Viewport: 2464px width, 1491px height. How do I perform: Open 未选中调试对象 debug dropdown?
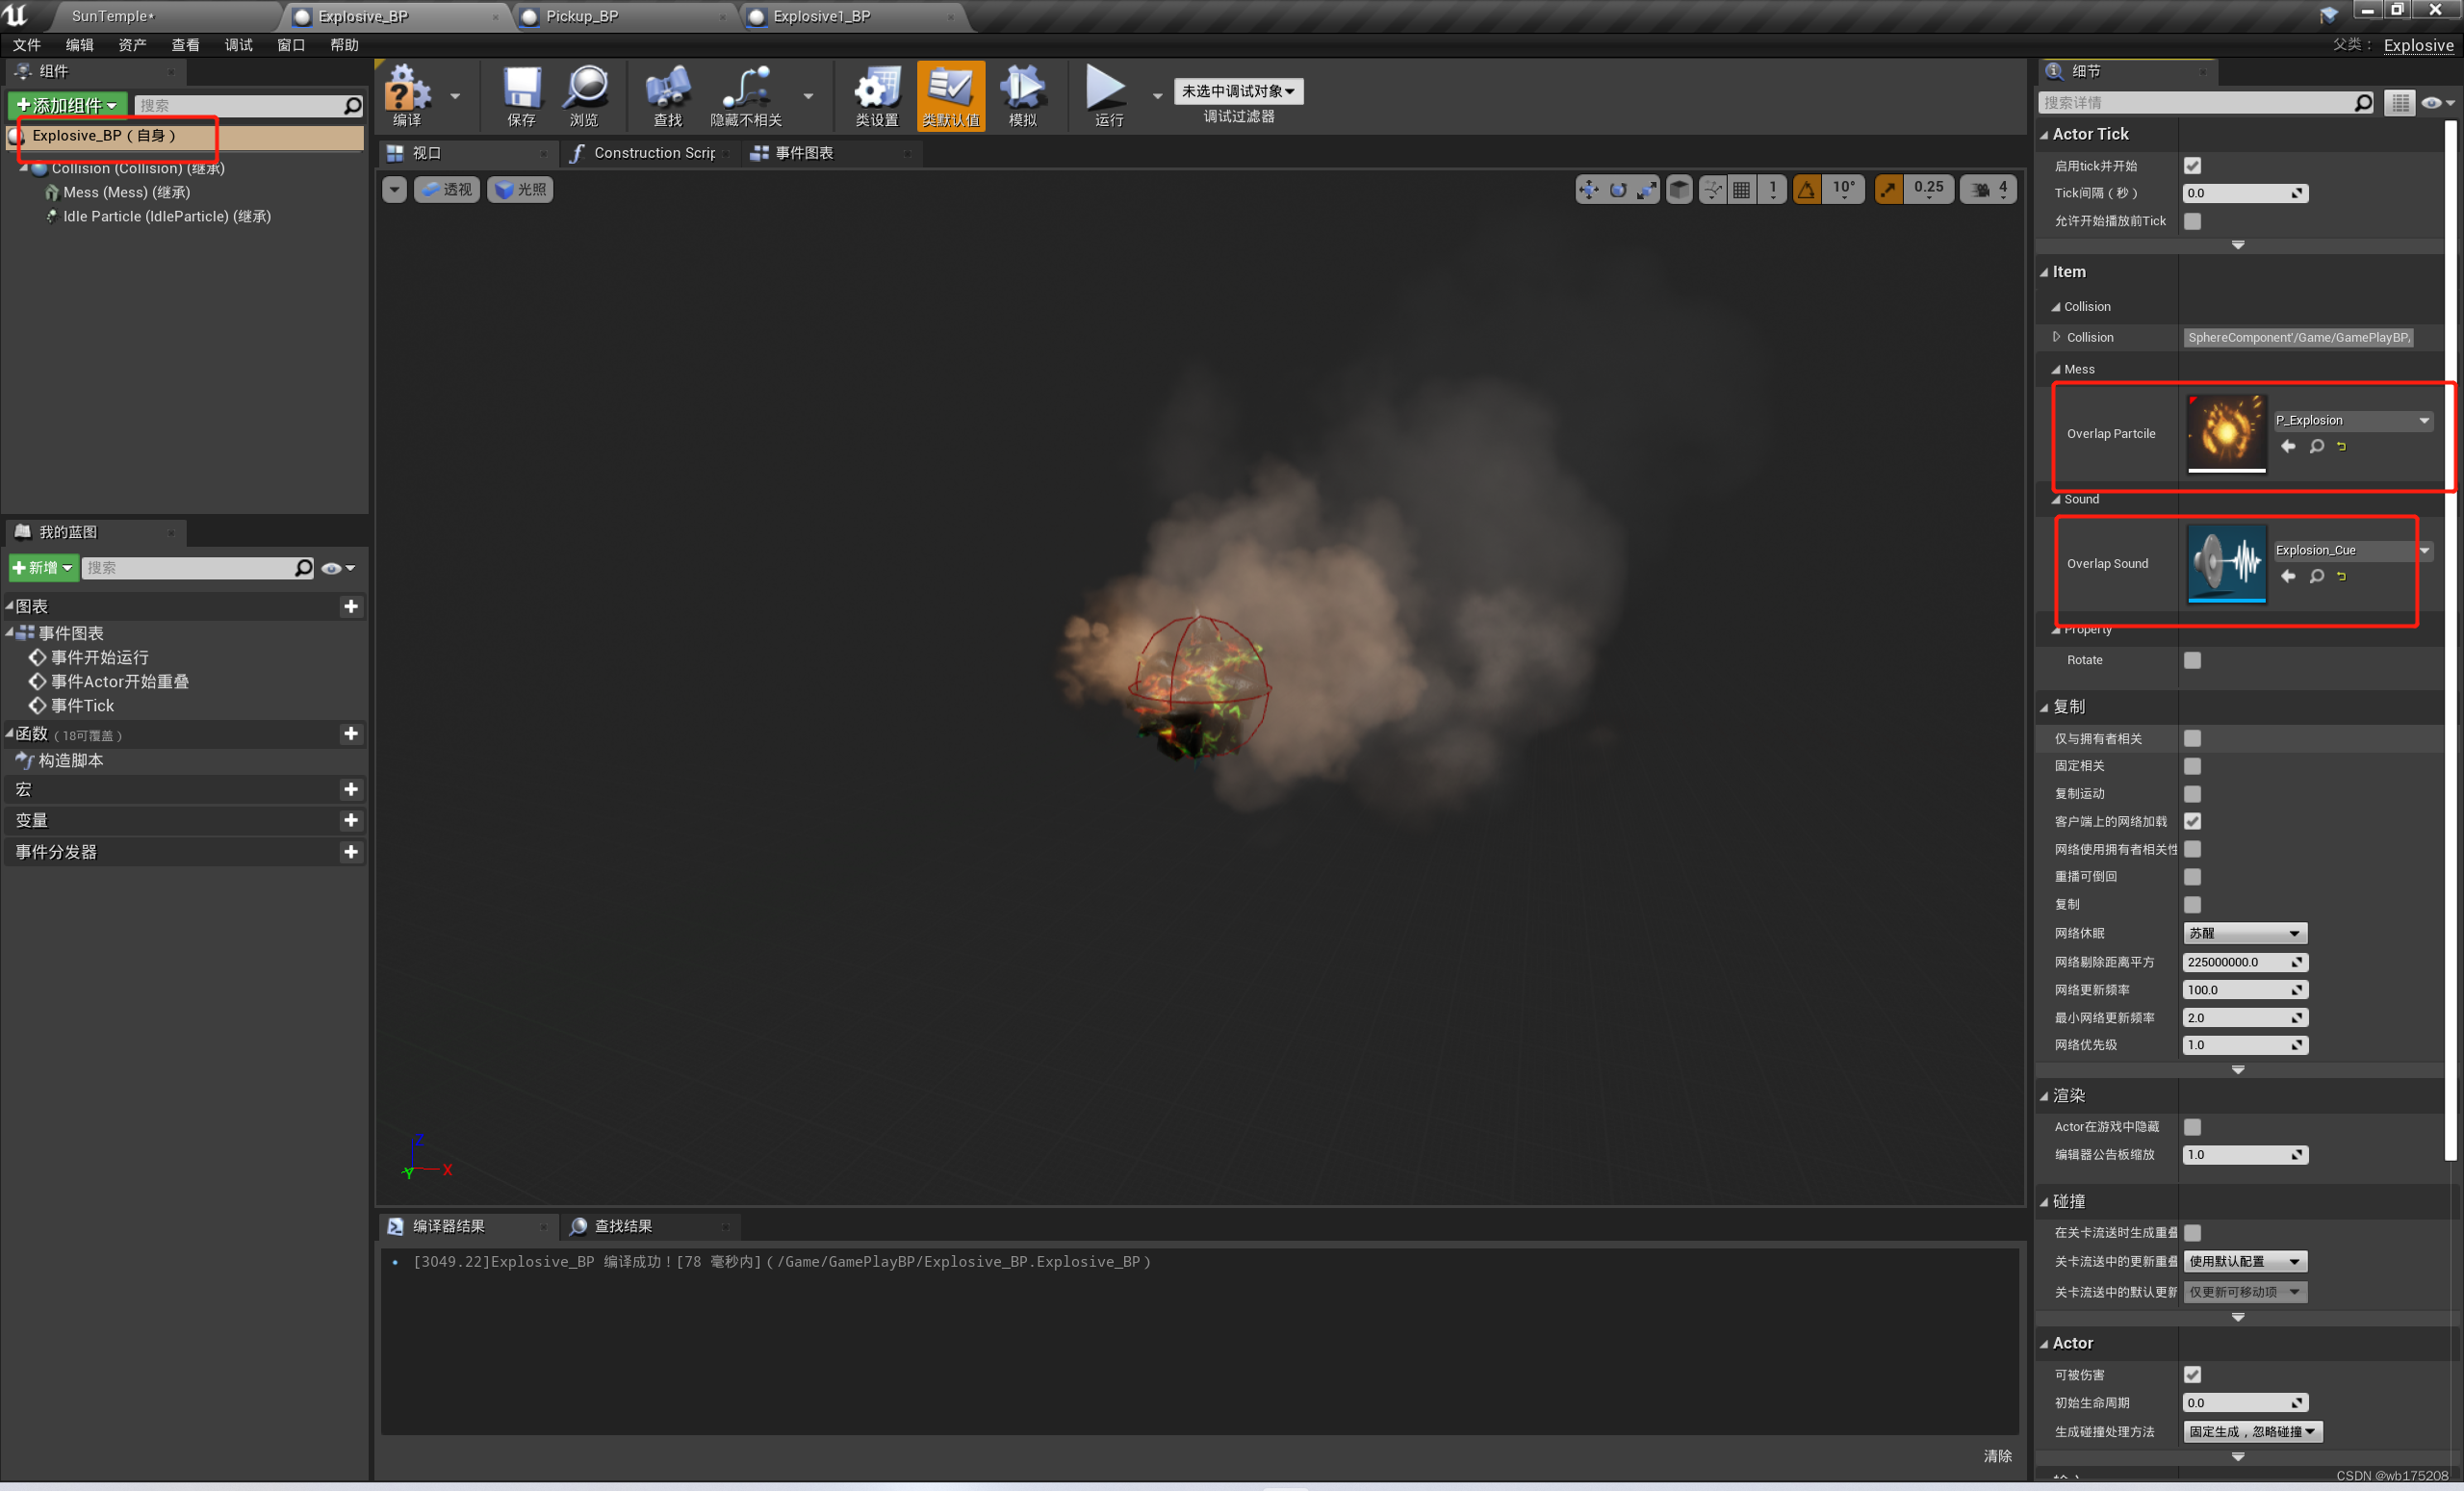(x=1238, y=91)
